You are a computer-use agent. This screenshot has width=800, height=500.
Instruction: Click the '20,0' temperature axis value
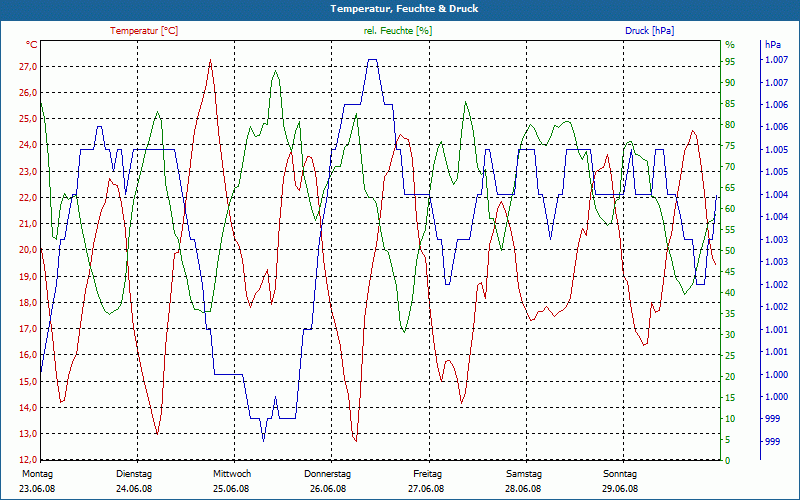coord(28,250)
